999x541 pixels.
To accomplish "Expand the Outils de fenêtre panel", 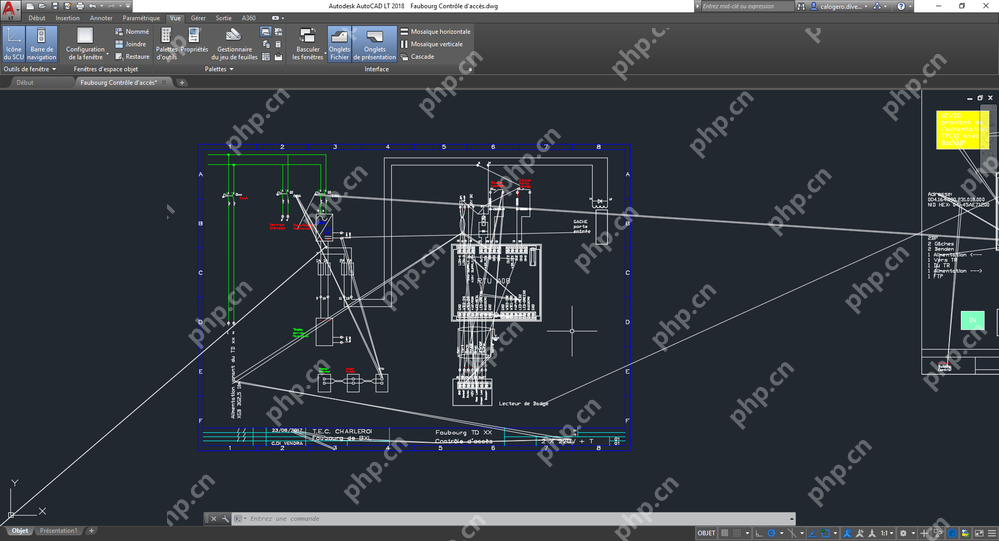I will point(30,69).
